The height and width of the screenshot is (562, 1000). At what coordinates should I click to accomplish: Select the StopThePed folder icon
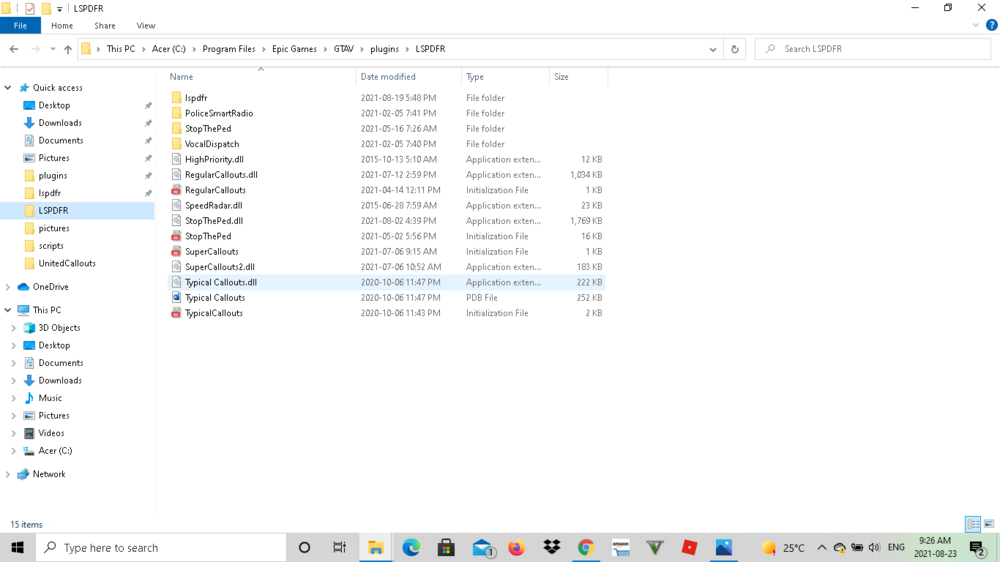177,128
